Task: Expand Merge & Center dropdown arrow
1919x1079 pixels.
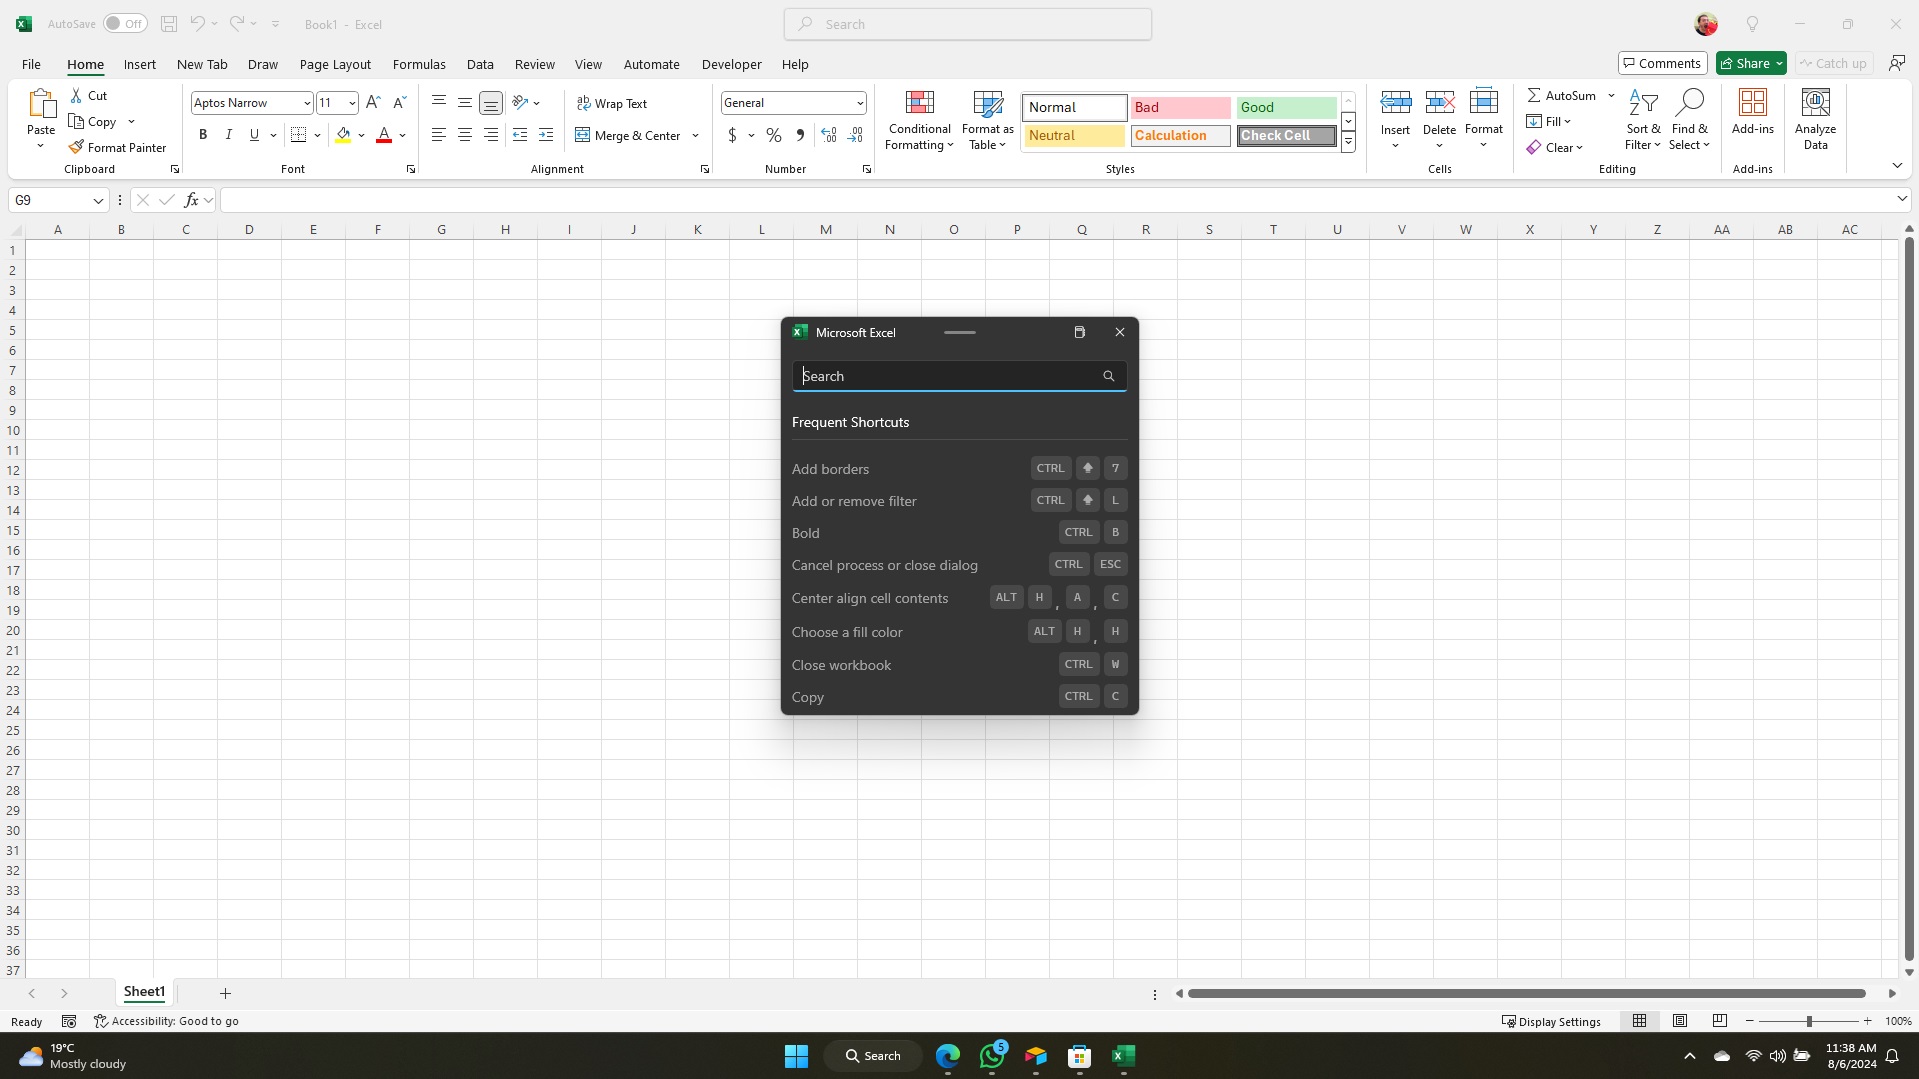Action: [696, 135]
